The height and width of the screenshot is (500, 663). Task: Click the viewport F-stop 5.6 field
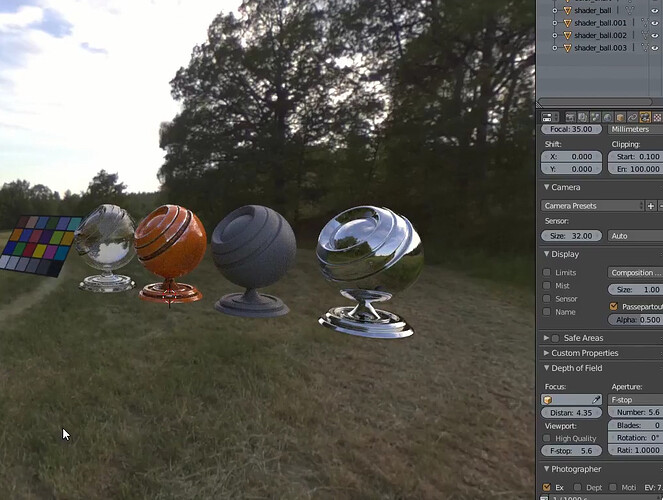tap(571, 451)
